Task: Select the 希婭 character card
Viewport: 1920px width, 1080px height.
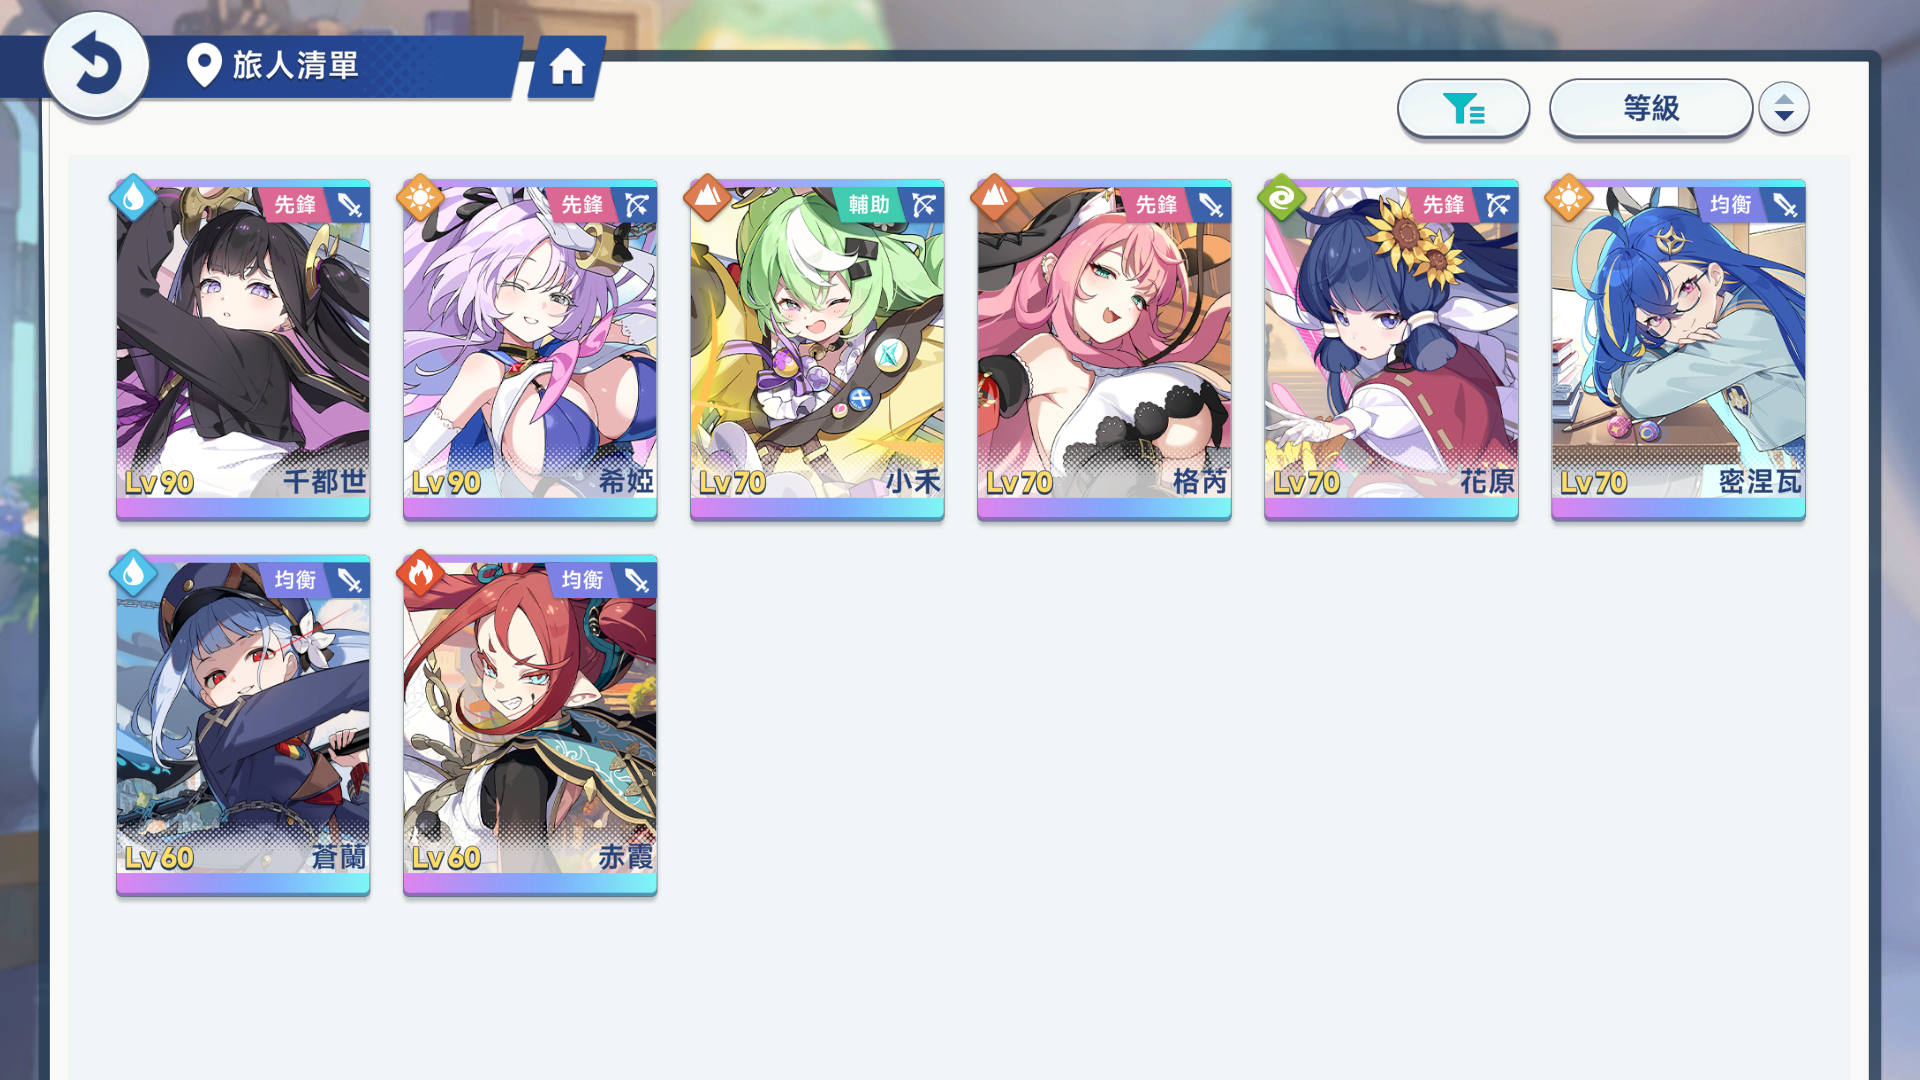Action: 530,350
